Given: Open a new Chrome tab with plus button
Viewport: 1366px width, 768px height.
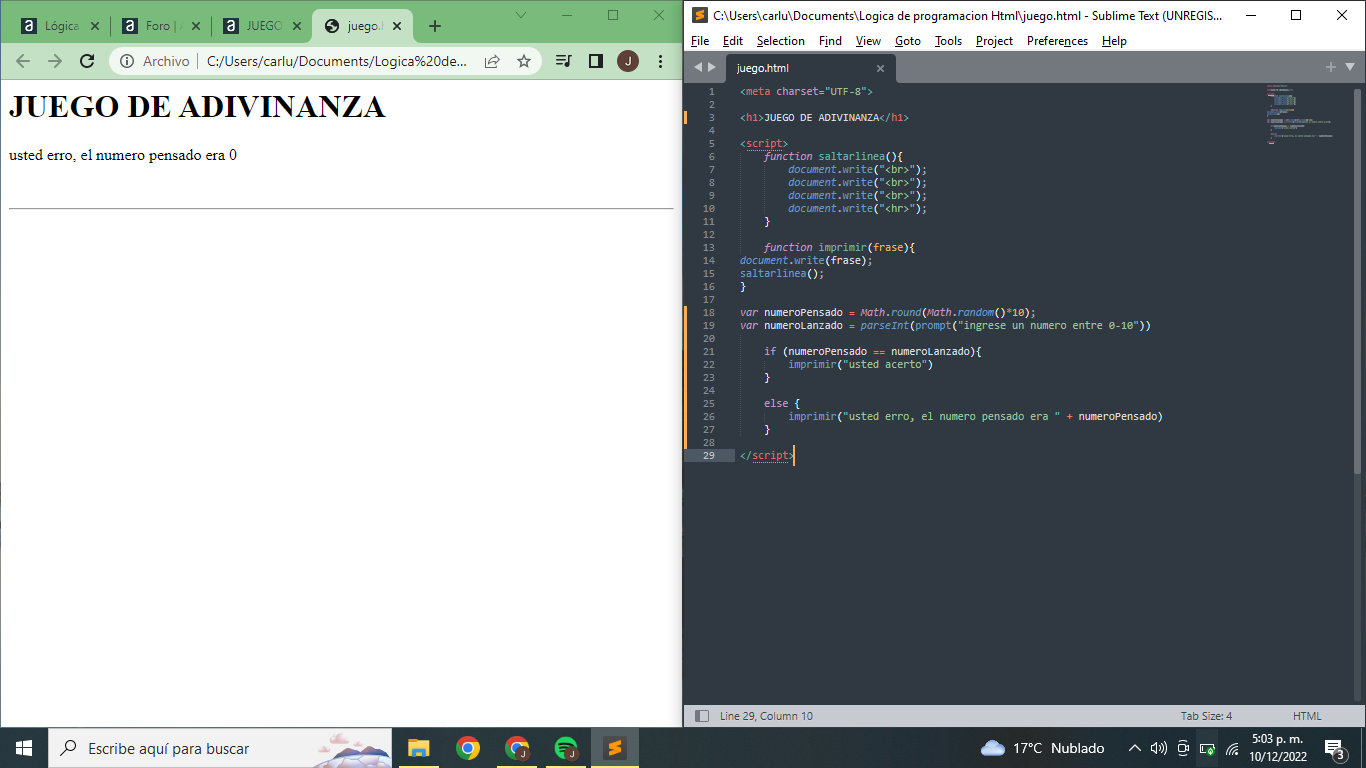Looking at the screenshot, I should click(x=434, y=26).
